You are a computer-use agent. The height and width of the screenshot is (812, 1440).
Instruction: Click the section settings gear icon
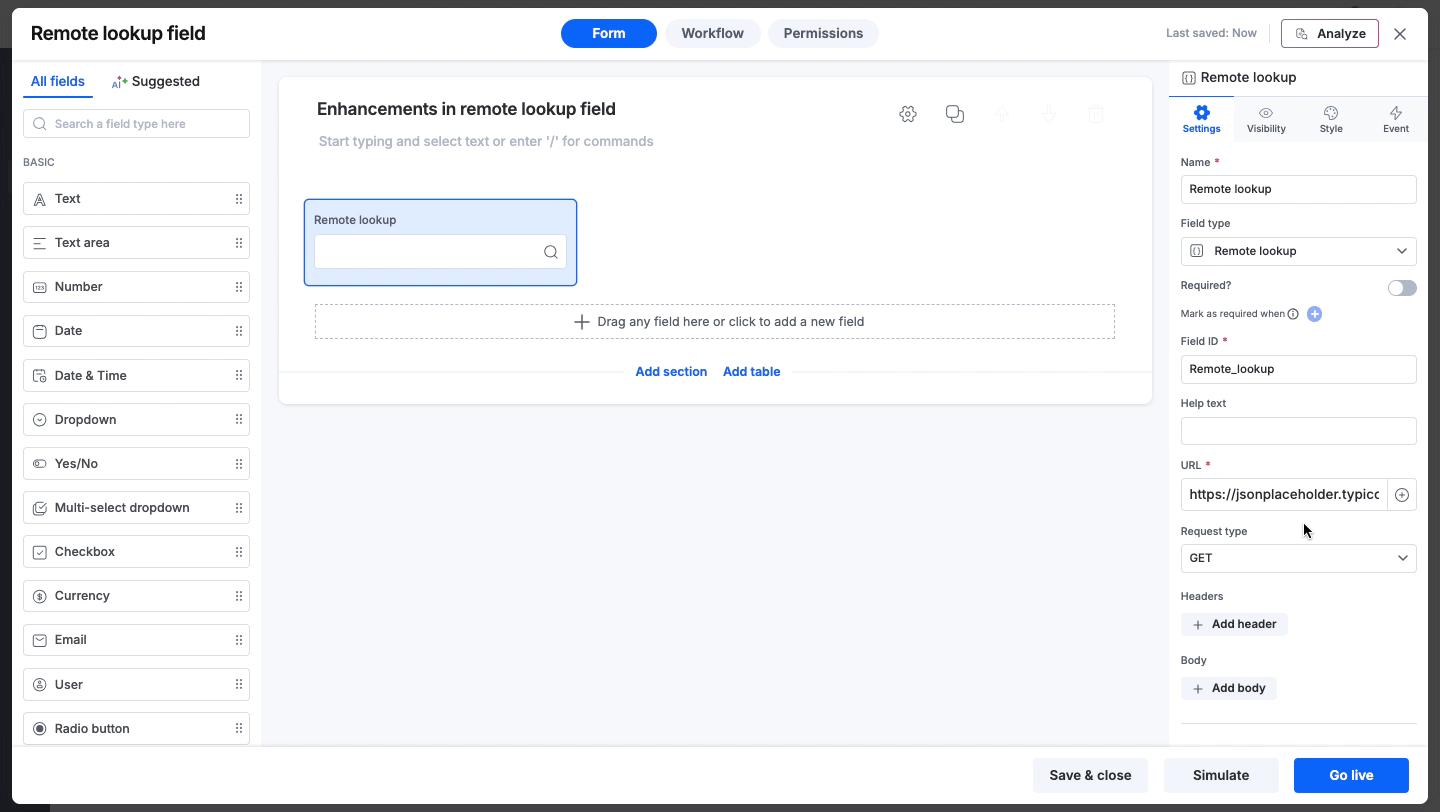coord(908,114)
